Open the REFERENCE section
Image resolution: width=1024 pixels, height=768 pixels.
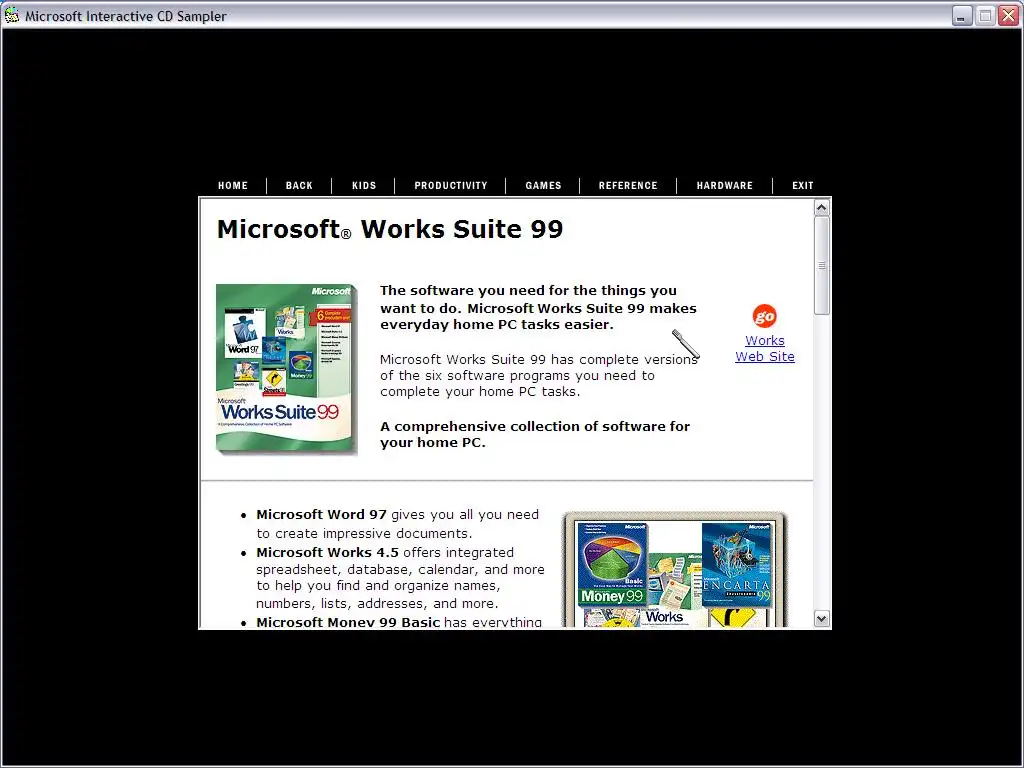pyautogui.click(x=628, y=185)
